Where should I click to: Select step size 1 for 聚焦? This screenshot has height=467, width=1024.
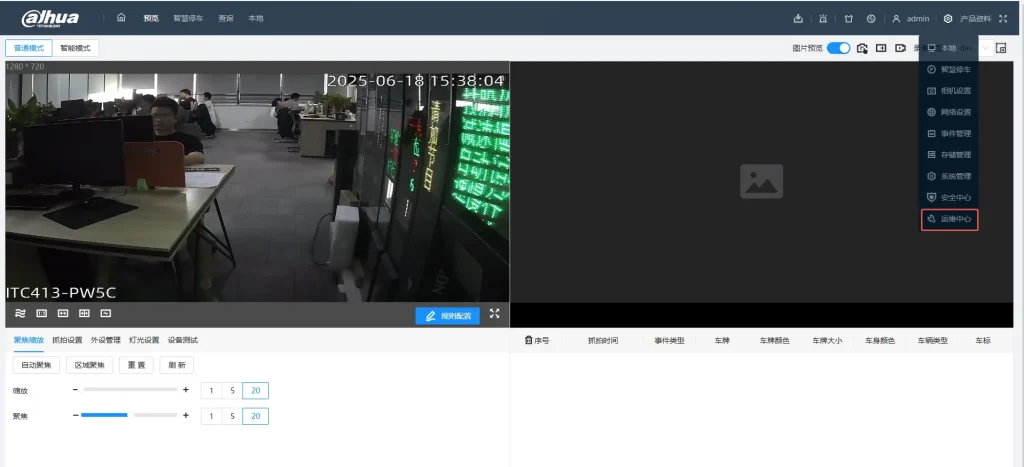click(211, 416)
